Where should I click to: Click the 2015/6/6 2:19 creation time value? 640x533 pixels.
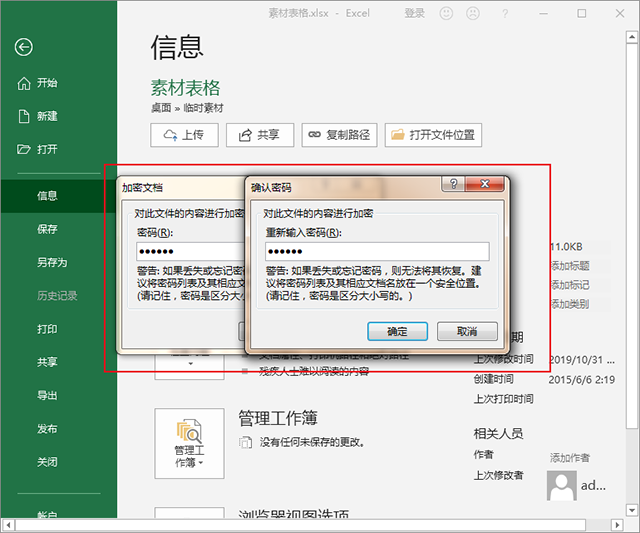[x=582, y=380]
